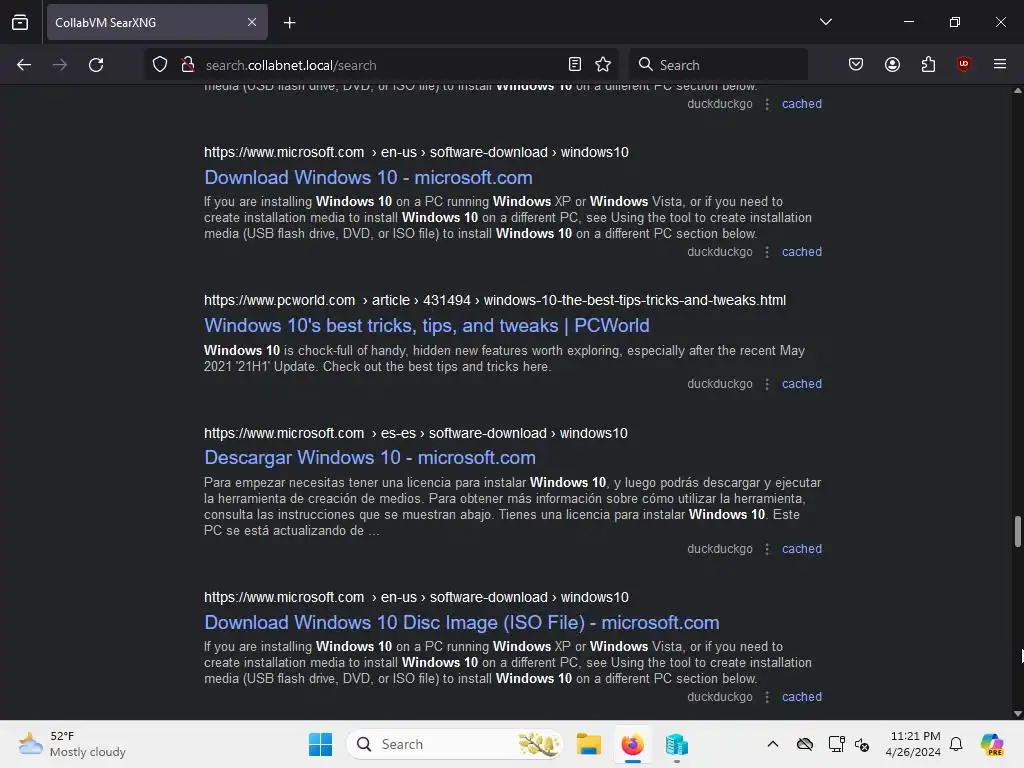Expand the hidden system tray icons chevron

773,744
